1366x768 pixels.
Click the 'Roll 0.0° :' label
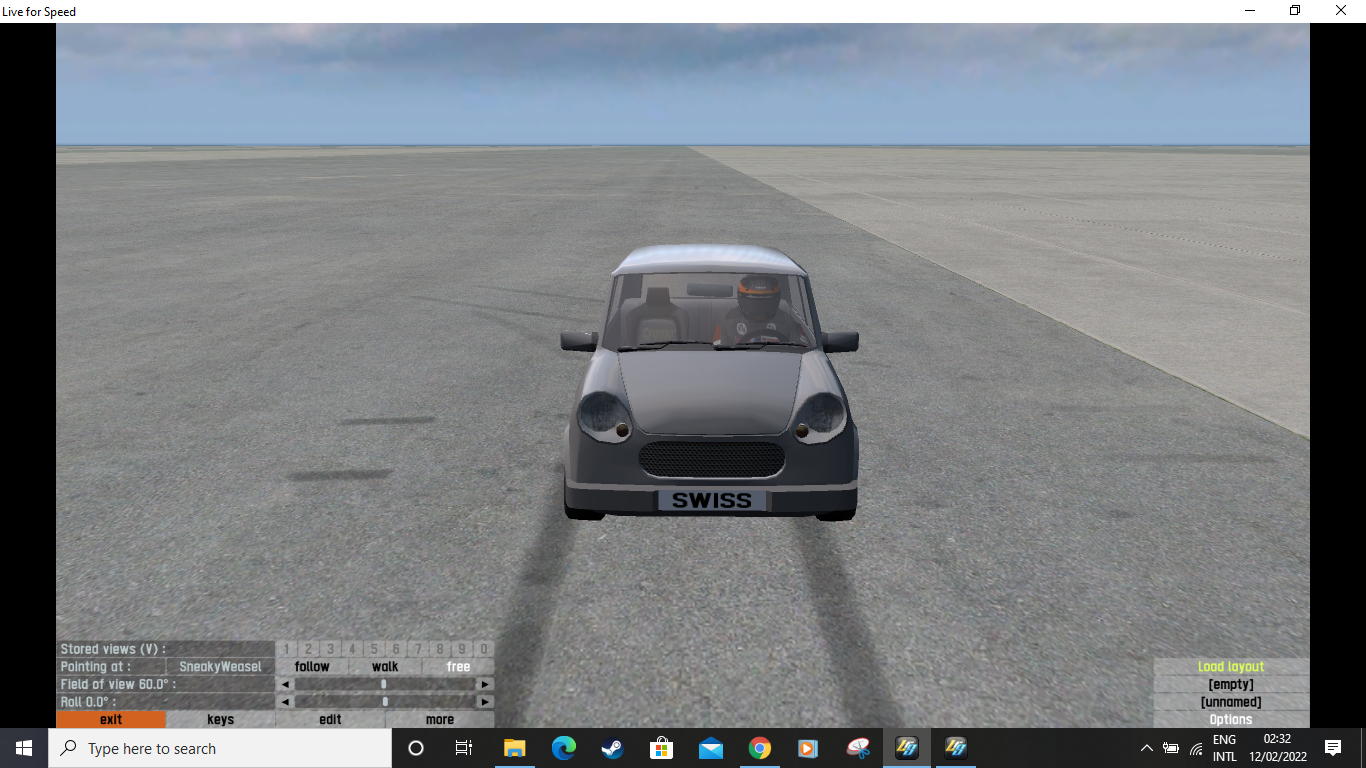pyautogui.click(x=88, y=702)
